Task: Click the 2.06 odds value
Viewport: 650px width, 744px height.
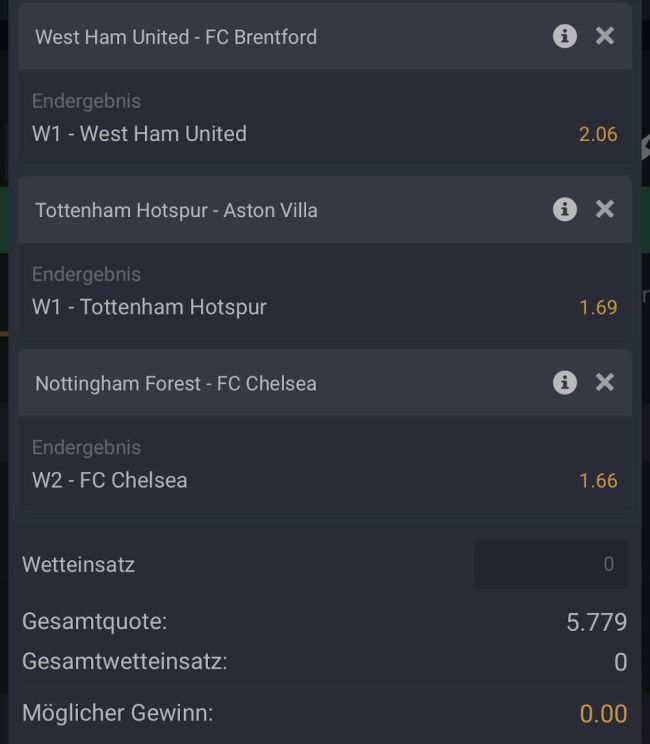Action: point(598,134)
